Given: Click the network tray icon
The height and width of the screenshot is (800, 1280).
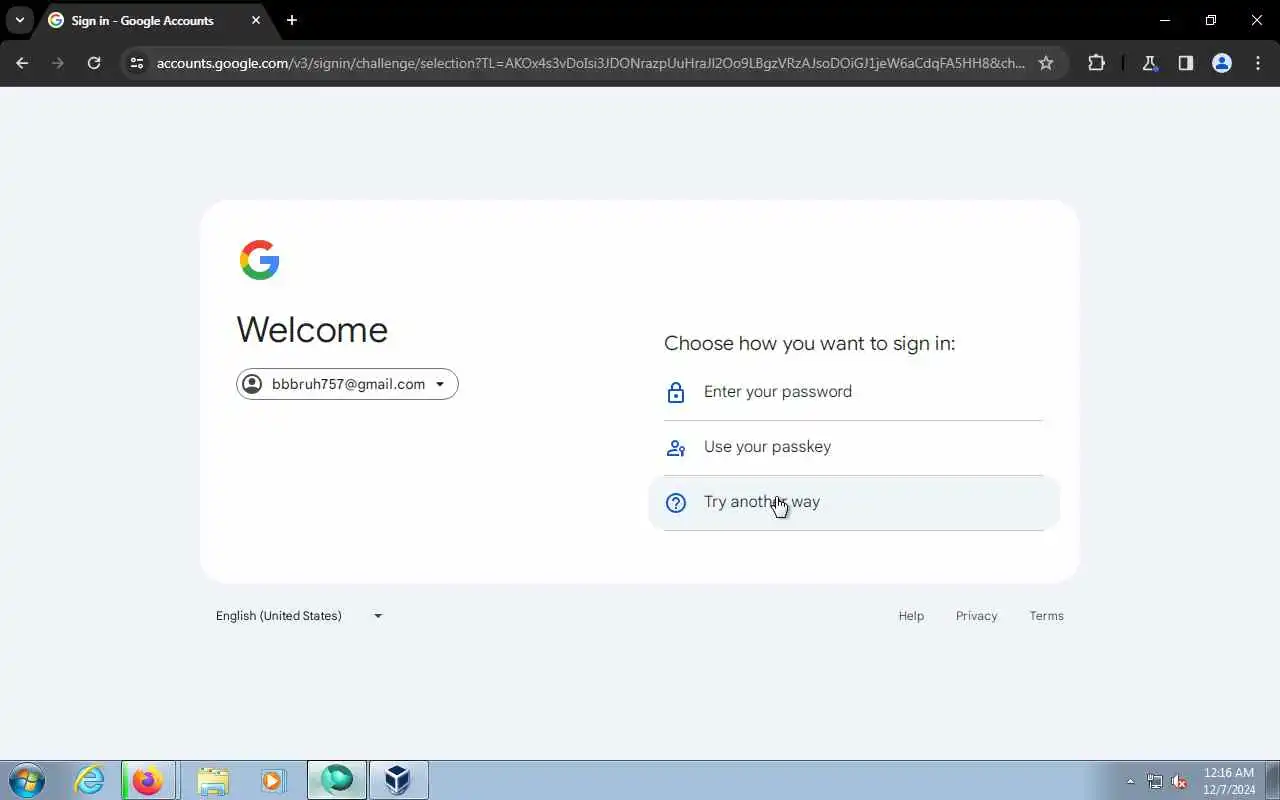Looking at the screenshot, I should point(1155,781).
